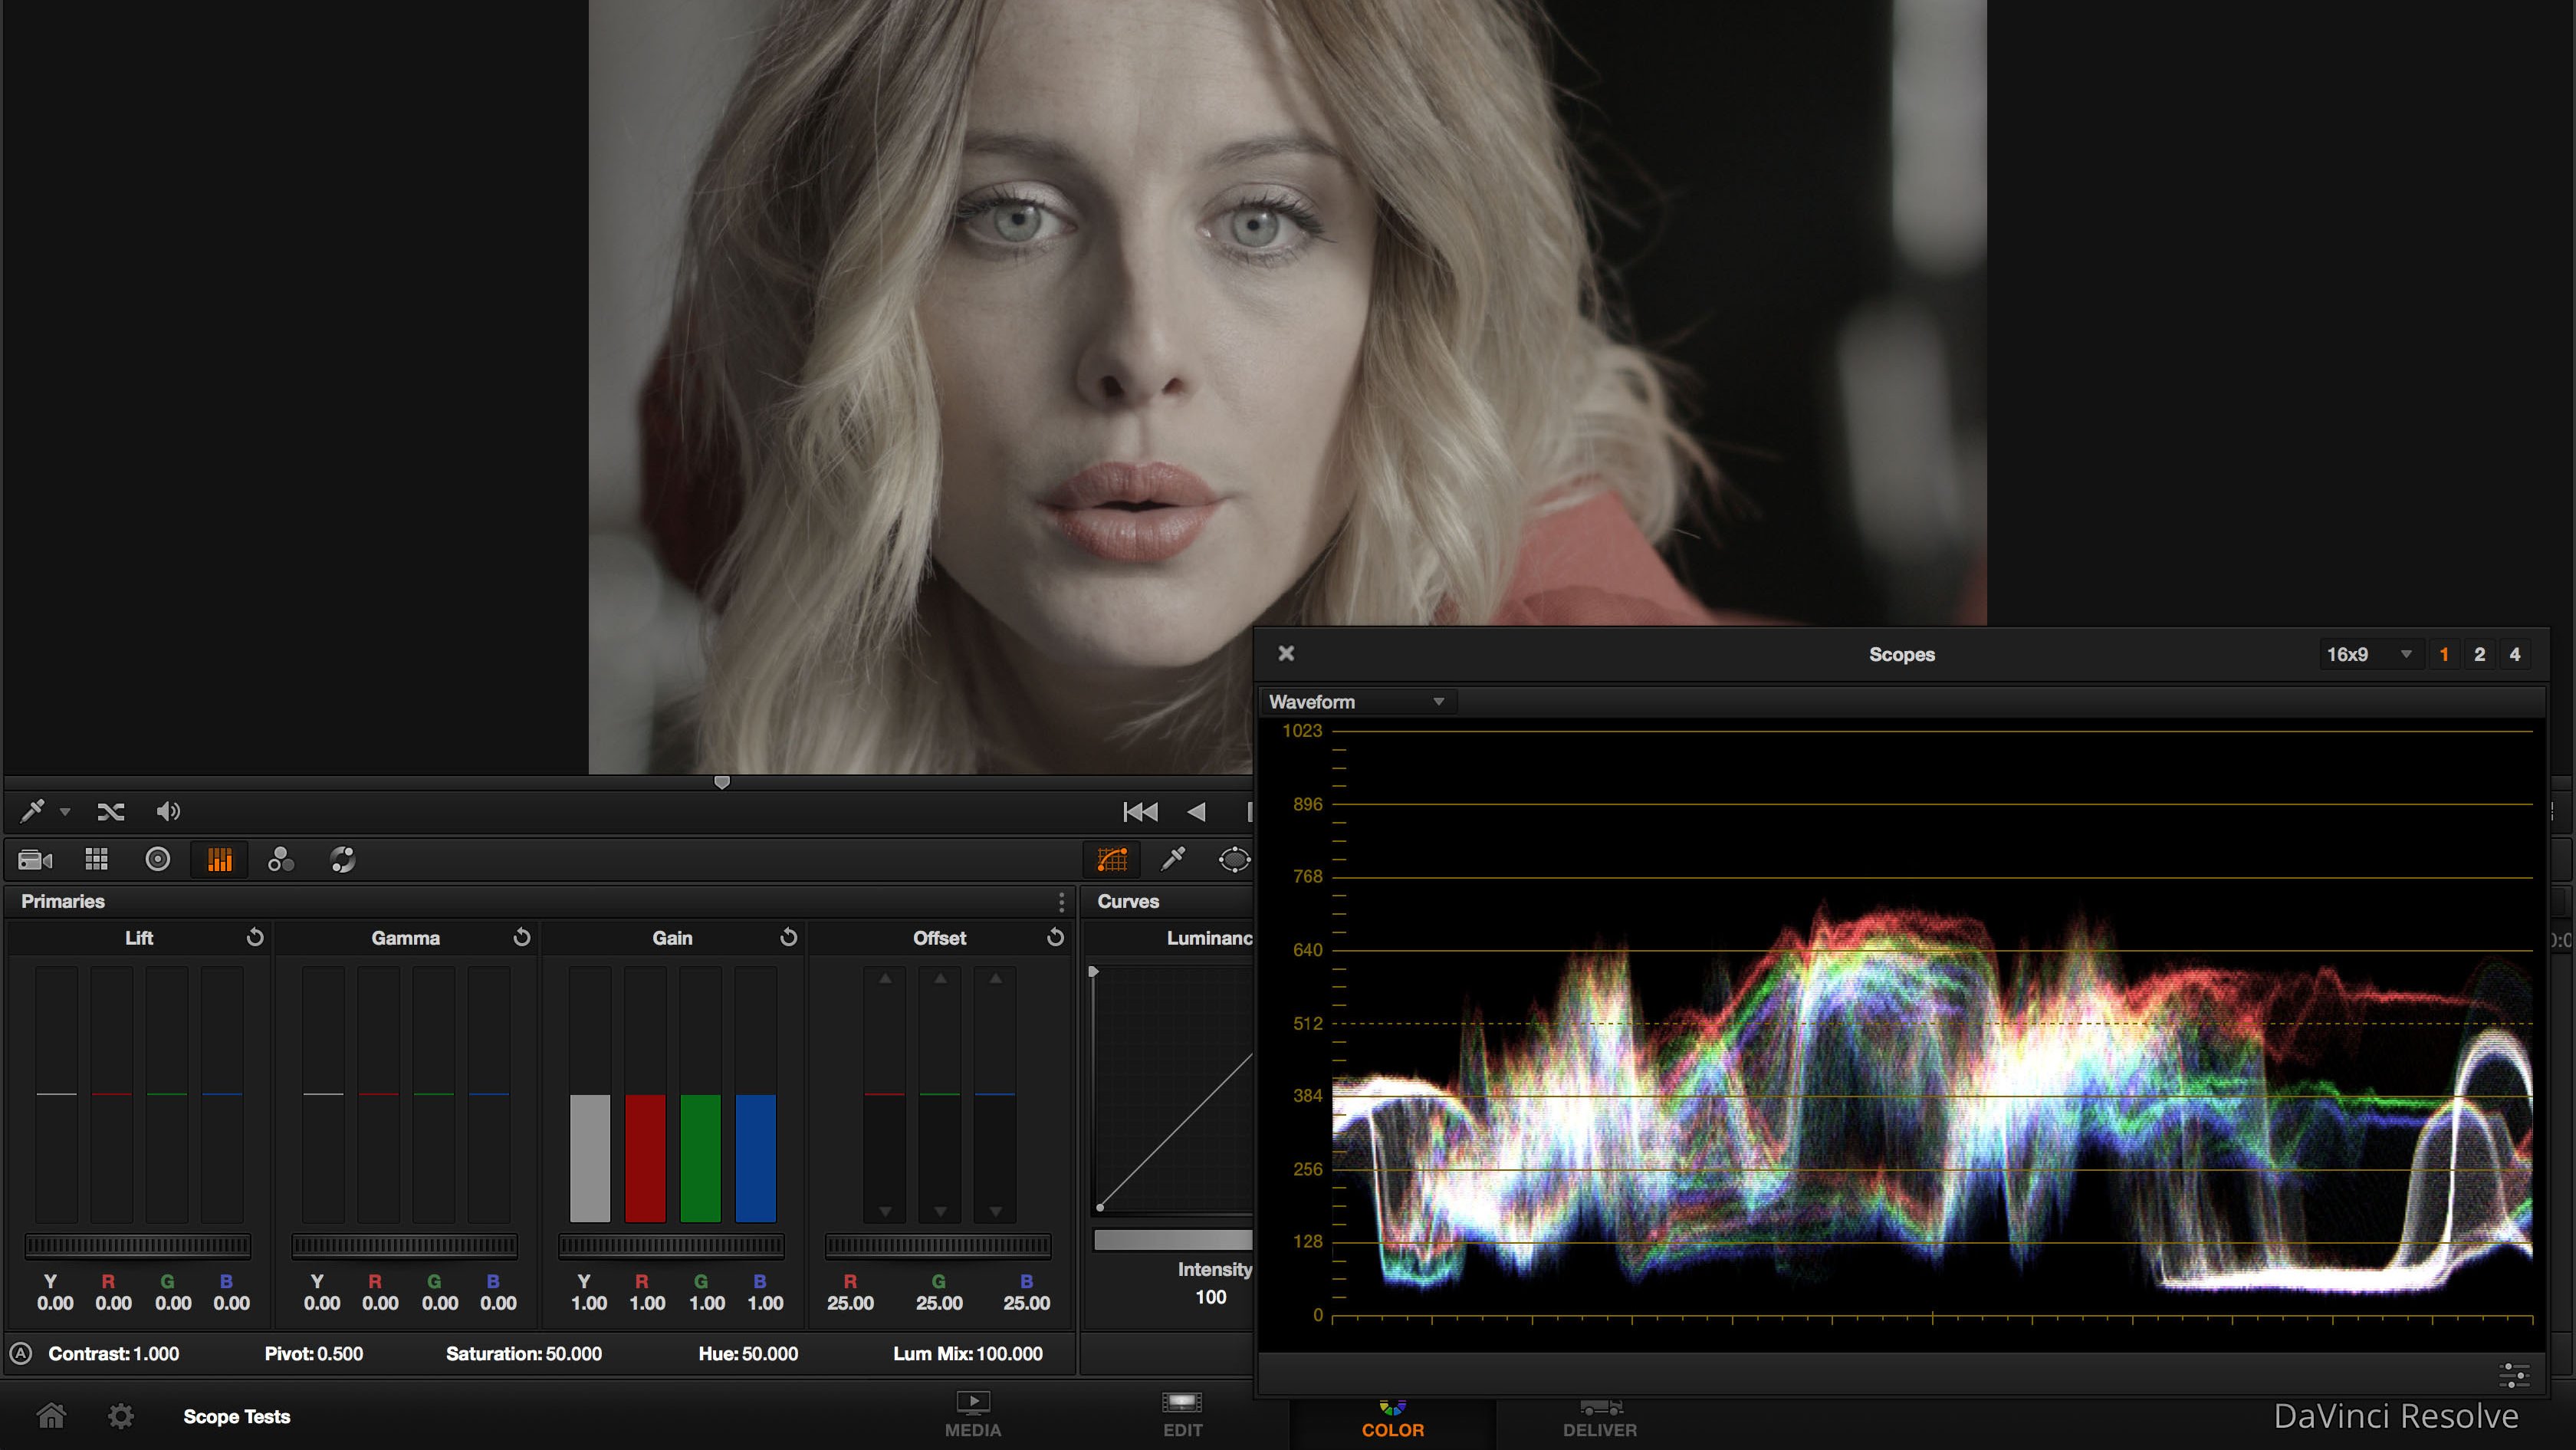Toggle auto color A button

pos(20,1354)
